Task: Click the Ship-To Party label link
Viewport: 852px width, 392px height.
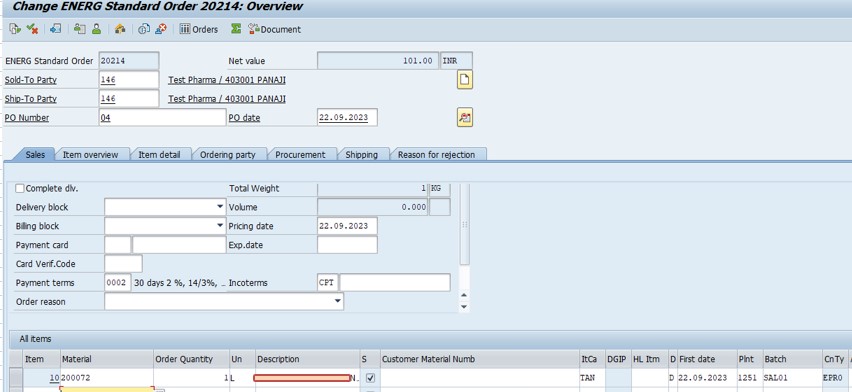Action: click(30, 99)
